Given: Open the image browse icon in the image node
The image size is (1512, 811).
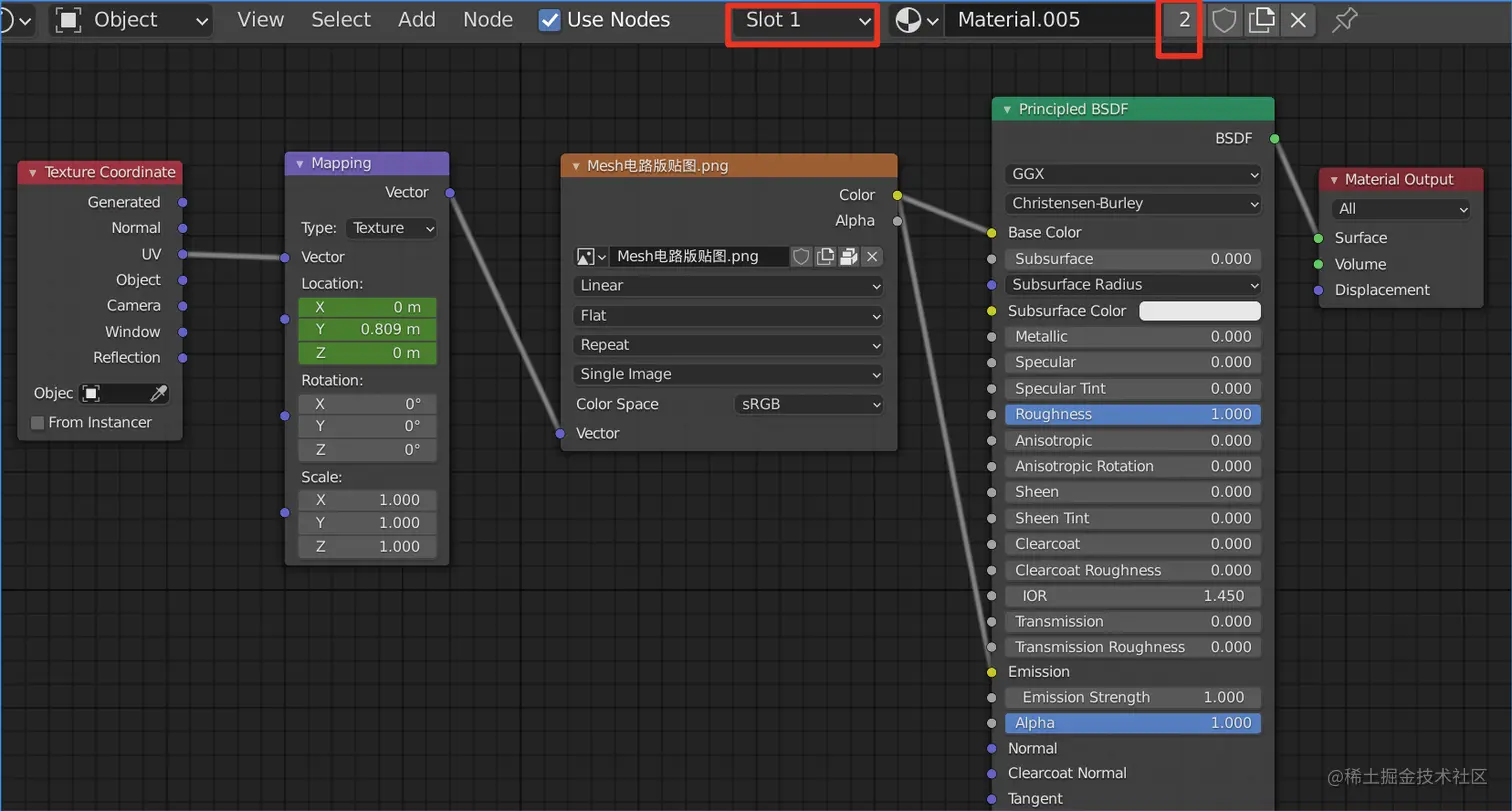Looking at the screenshot, I should [591, 257].
